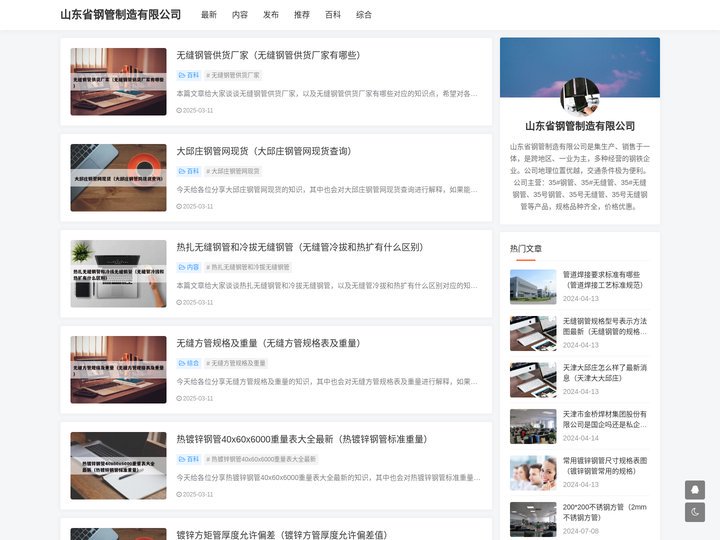Click customer service thumbnail beside 常用镀锌钢管尺寸 article
Screen dimensions: 720x540
(x=533, y=473)
